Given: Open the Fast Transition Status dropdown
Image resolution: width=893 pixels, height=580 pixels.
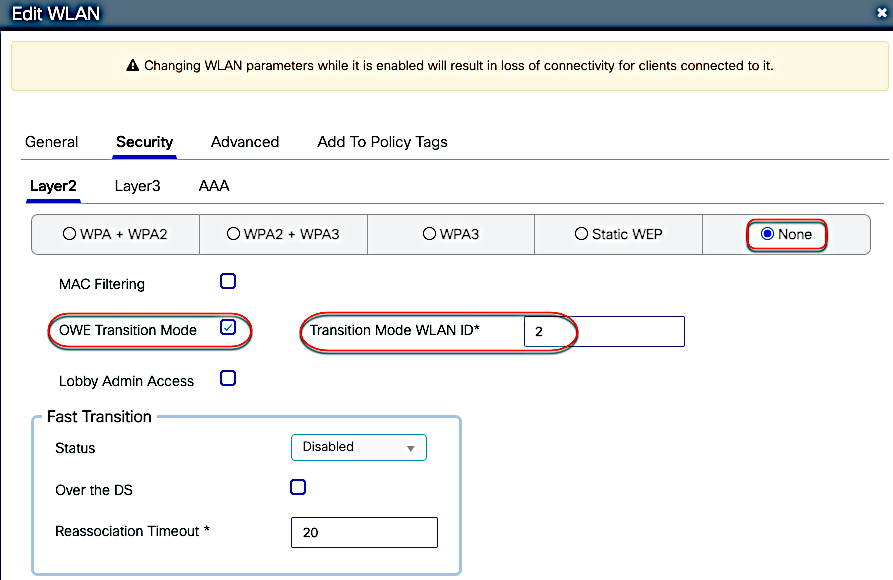Looking at the screenshot, I should click(358, 447).
